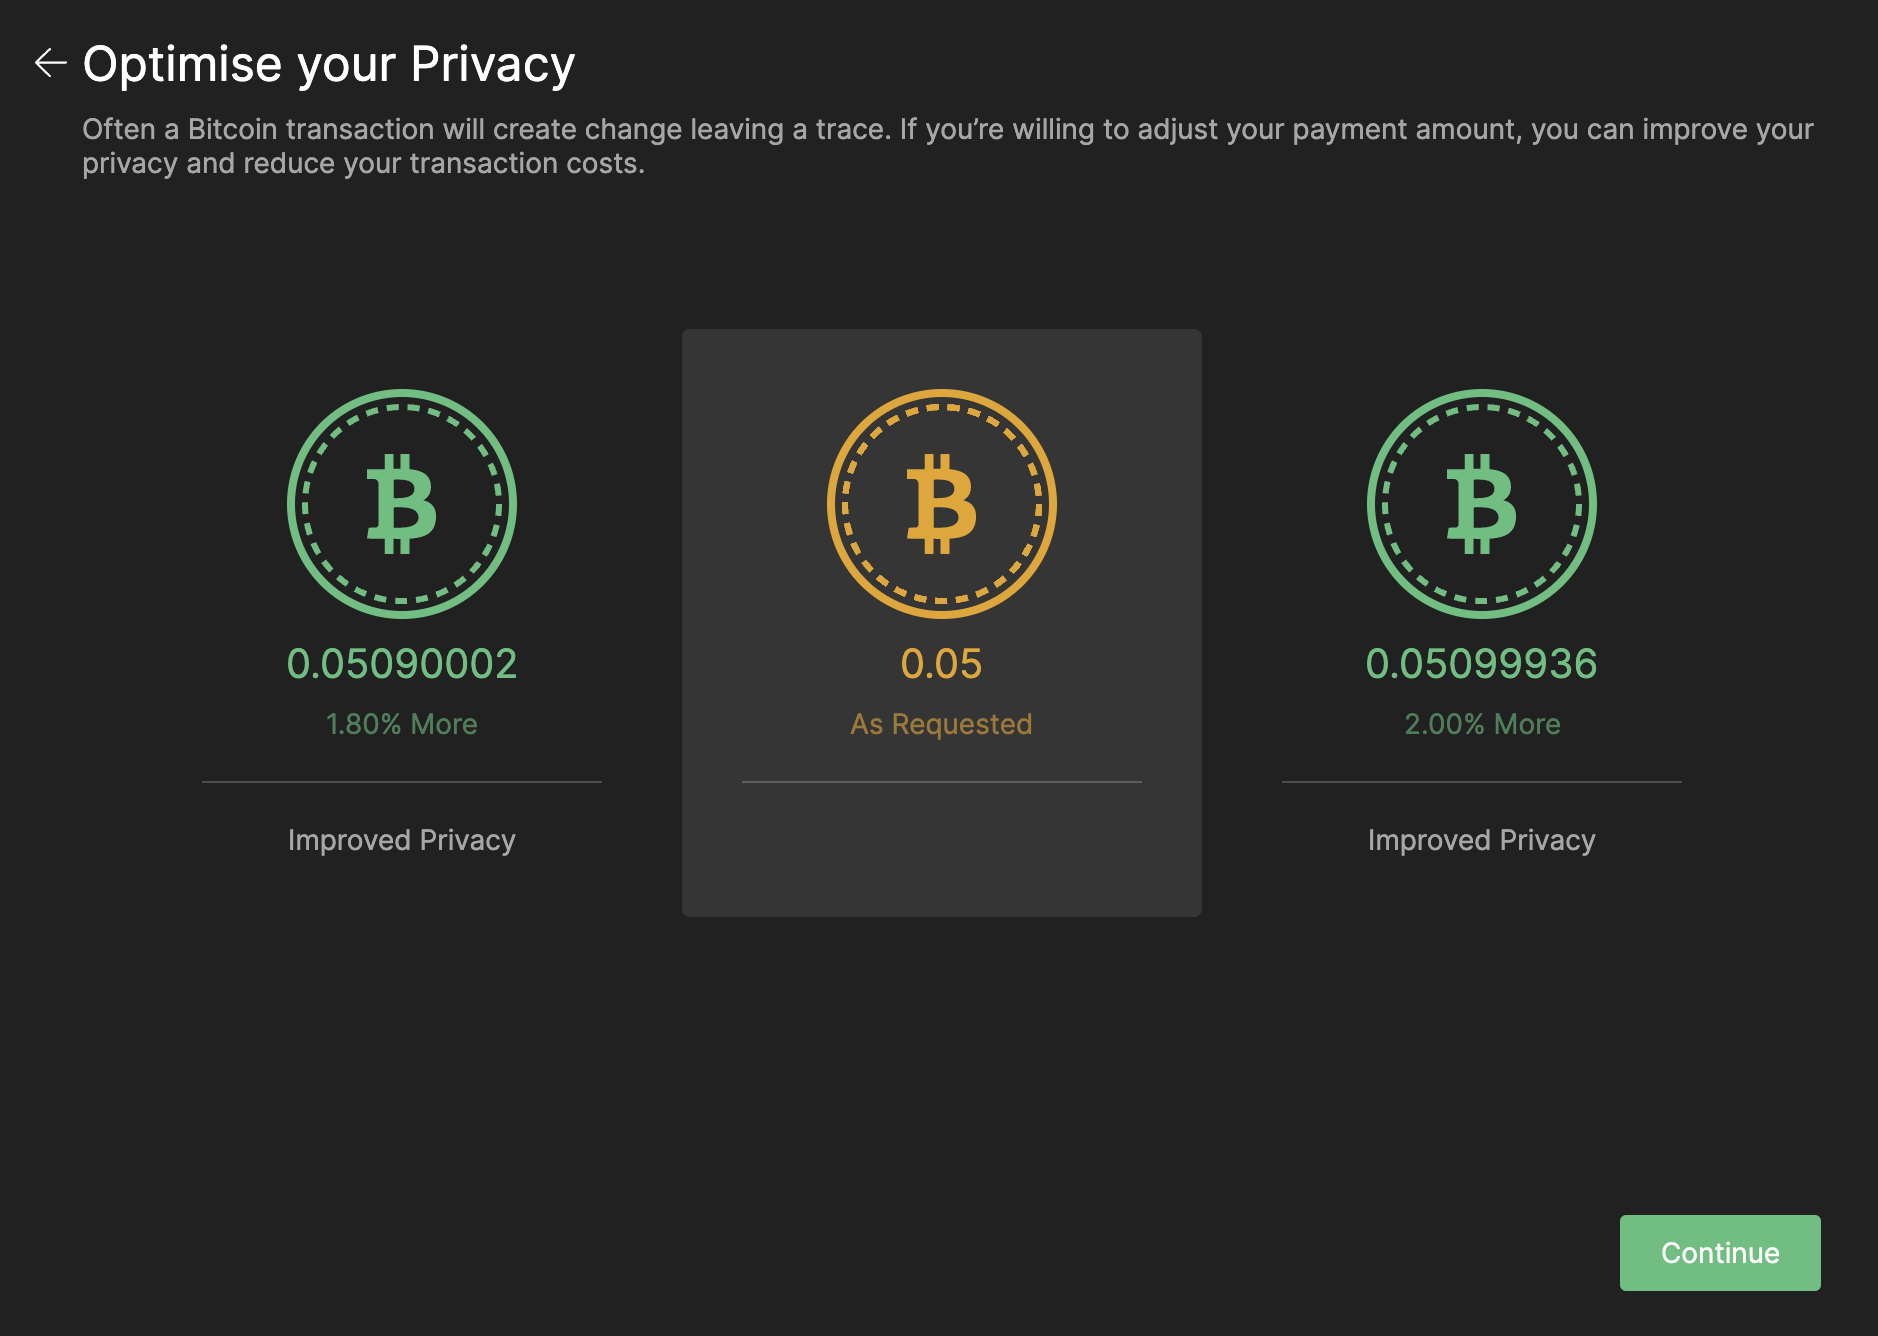
Task: Click the divider line under As Requested
Action: [942, 782]
